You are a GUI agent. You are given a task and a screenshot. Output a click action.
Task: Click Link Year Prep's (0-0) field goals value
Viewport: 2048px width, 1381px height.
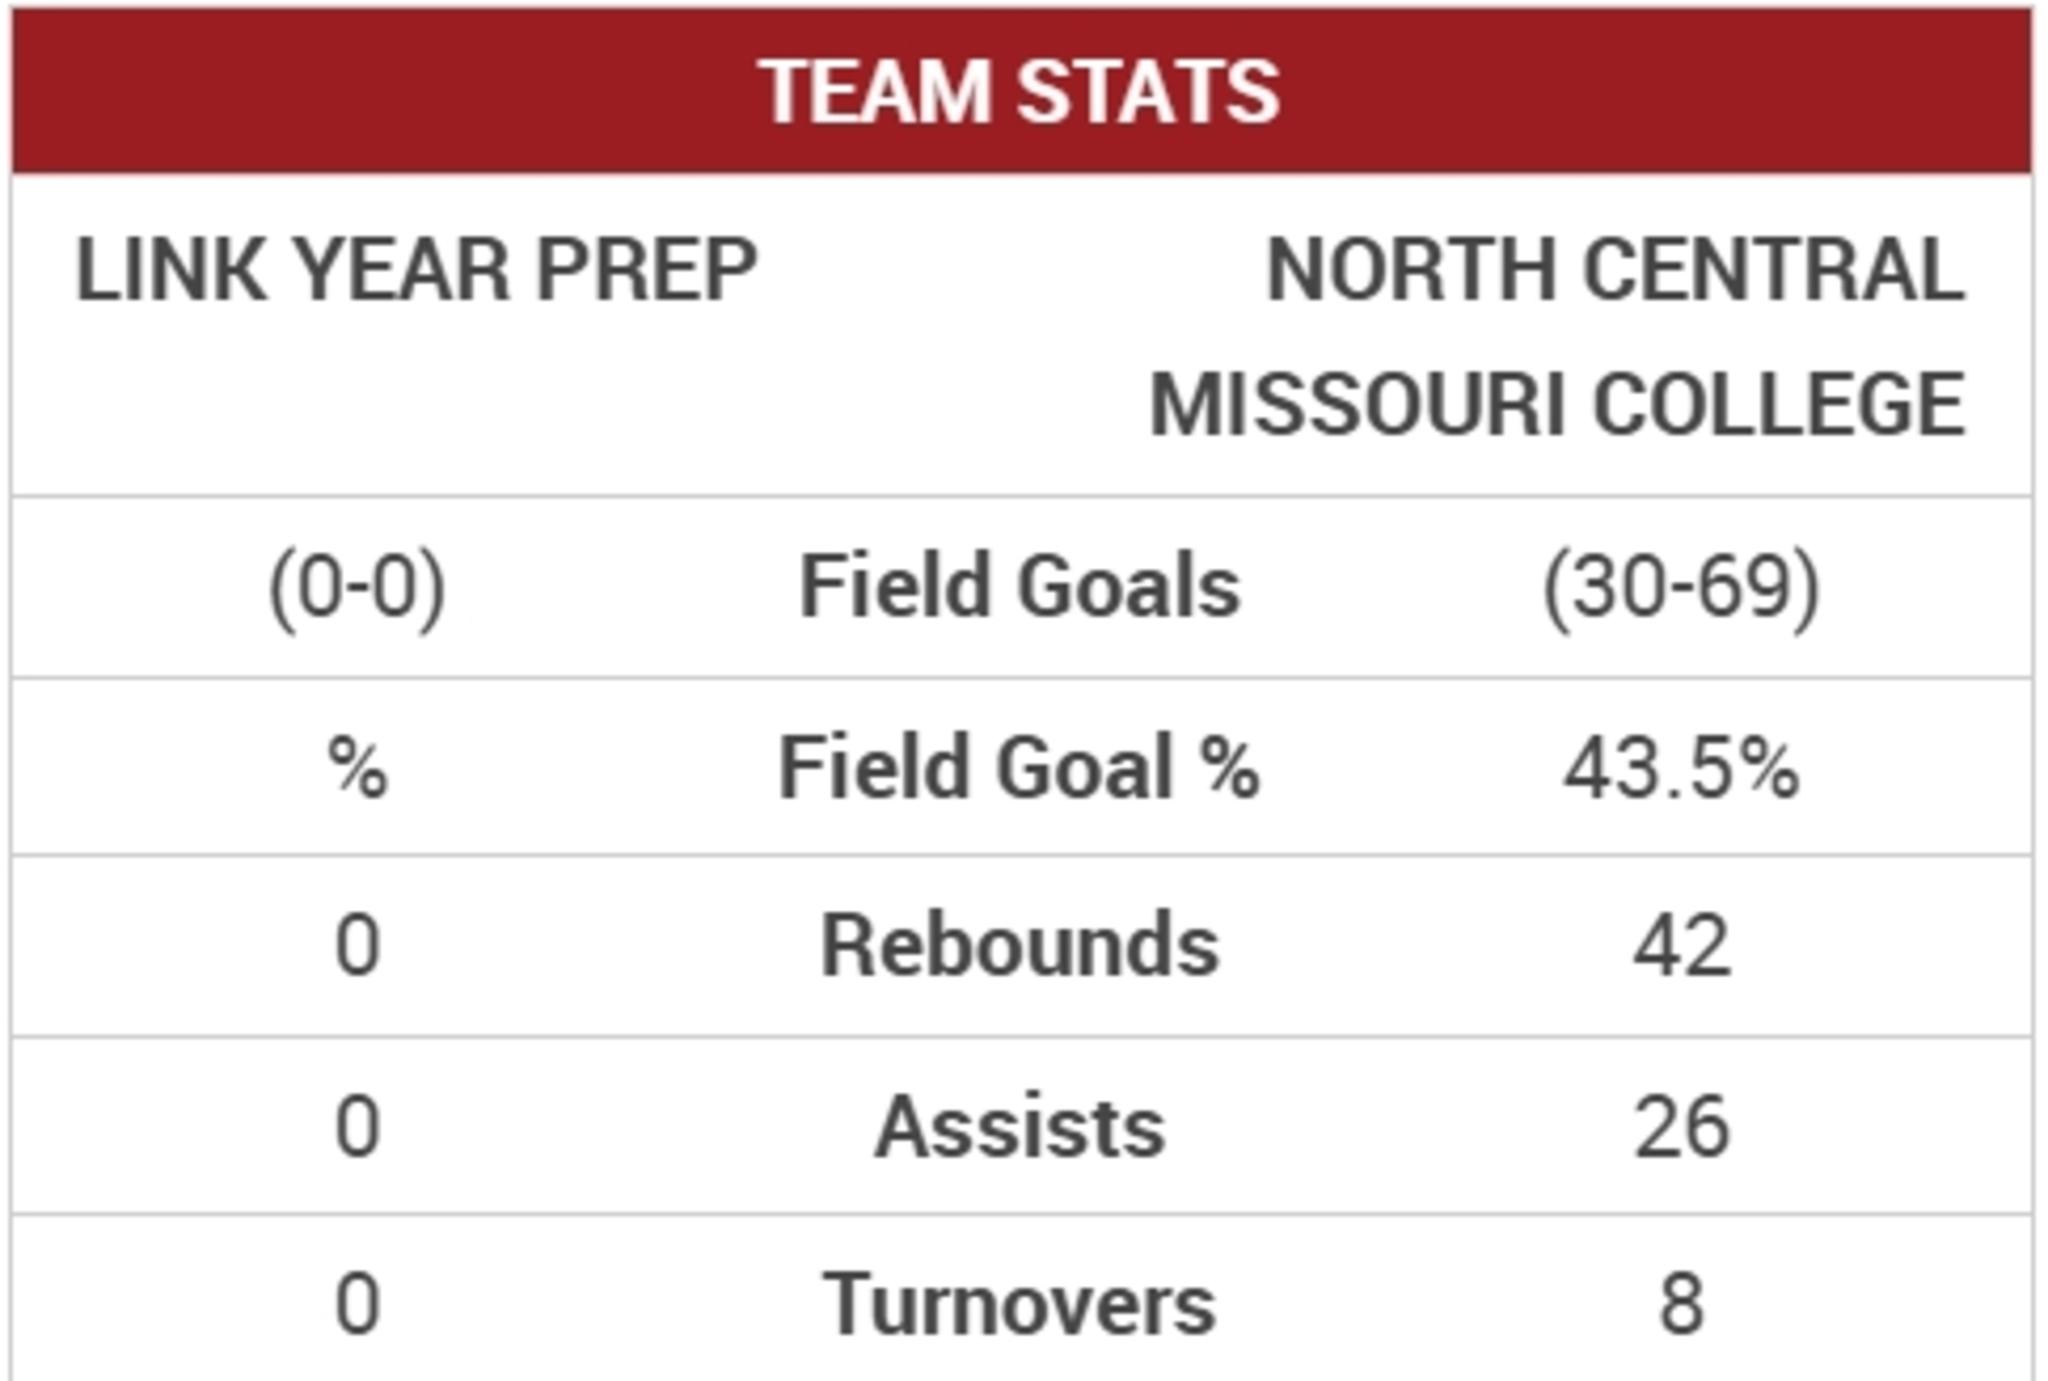(357, 587)
